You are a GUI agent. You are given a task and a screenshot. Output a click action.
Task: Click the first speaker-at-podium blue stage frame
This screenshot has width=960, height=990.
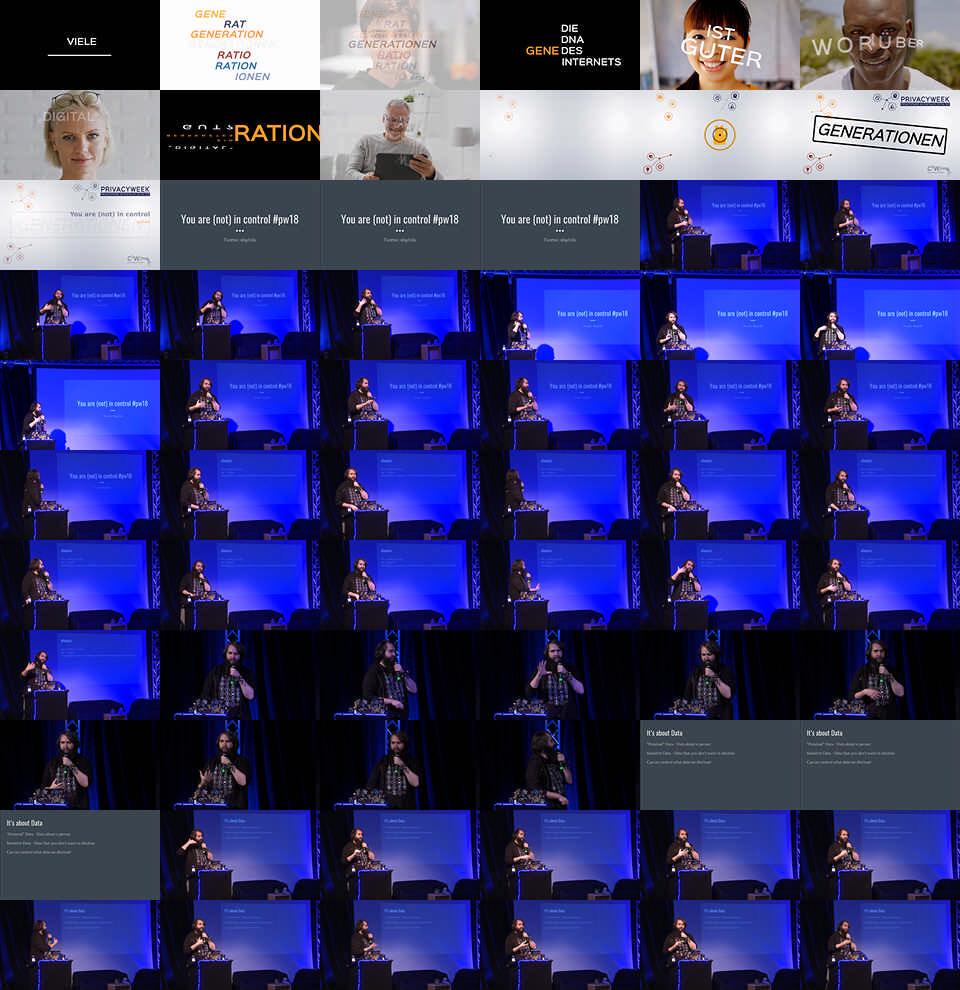point(720,225)
